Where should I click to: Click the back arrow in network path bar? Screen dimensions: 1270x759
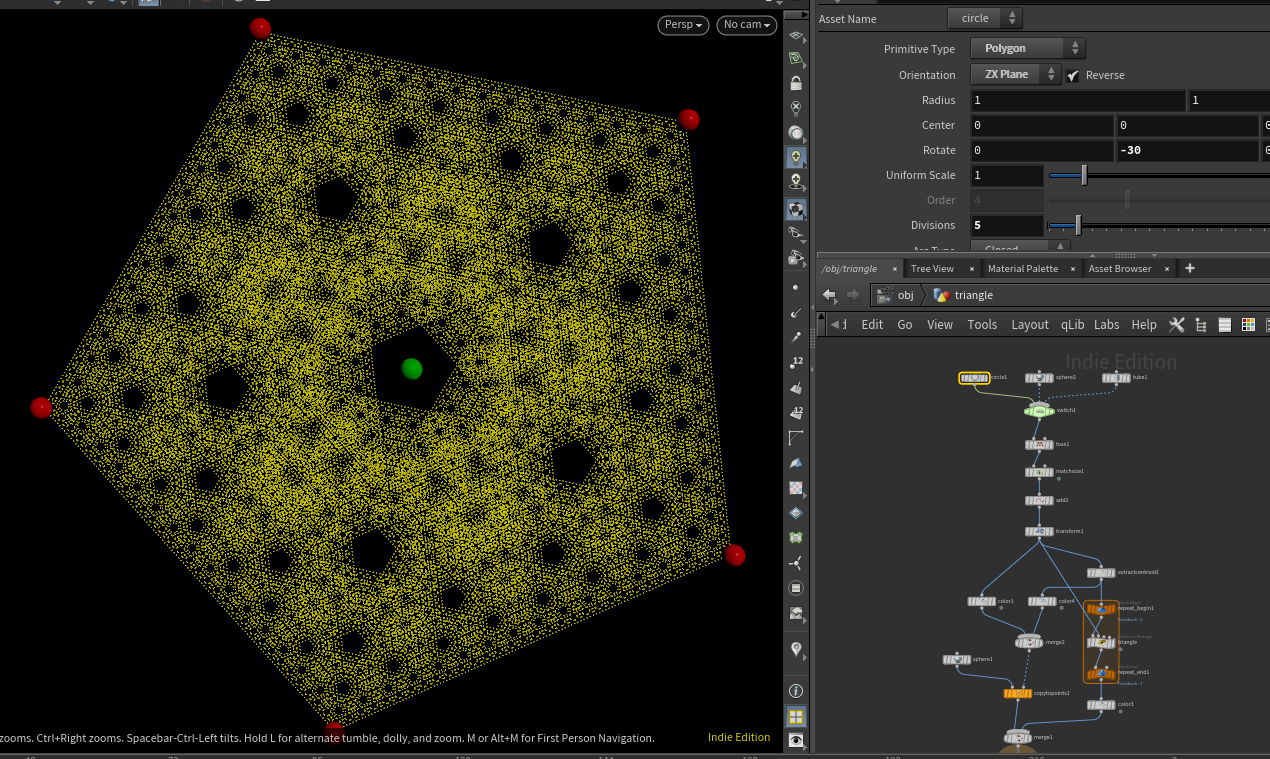pos(829,295)
